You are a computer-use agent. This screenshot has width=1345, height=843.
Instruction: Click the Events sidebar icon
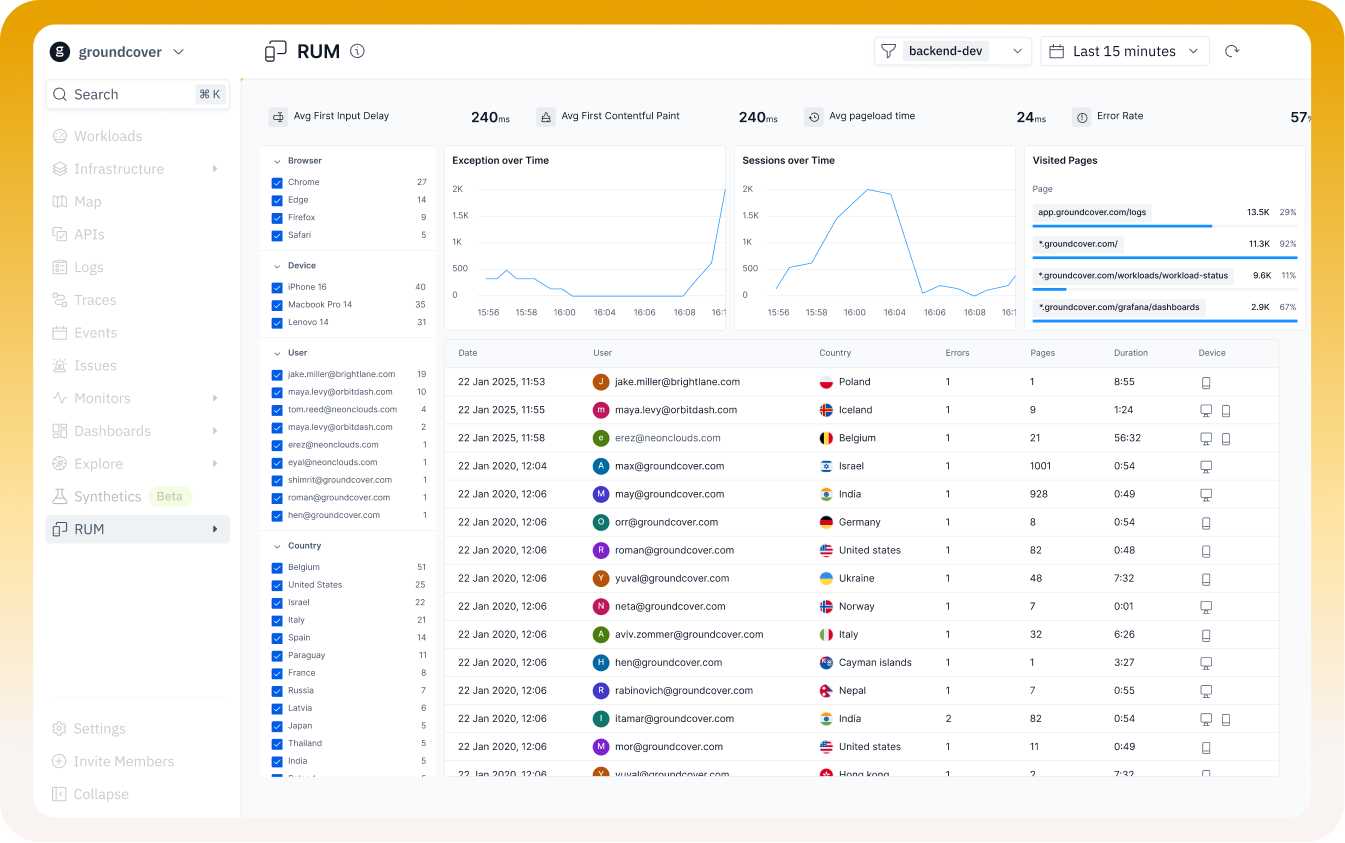click(60, 333)
